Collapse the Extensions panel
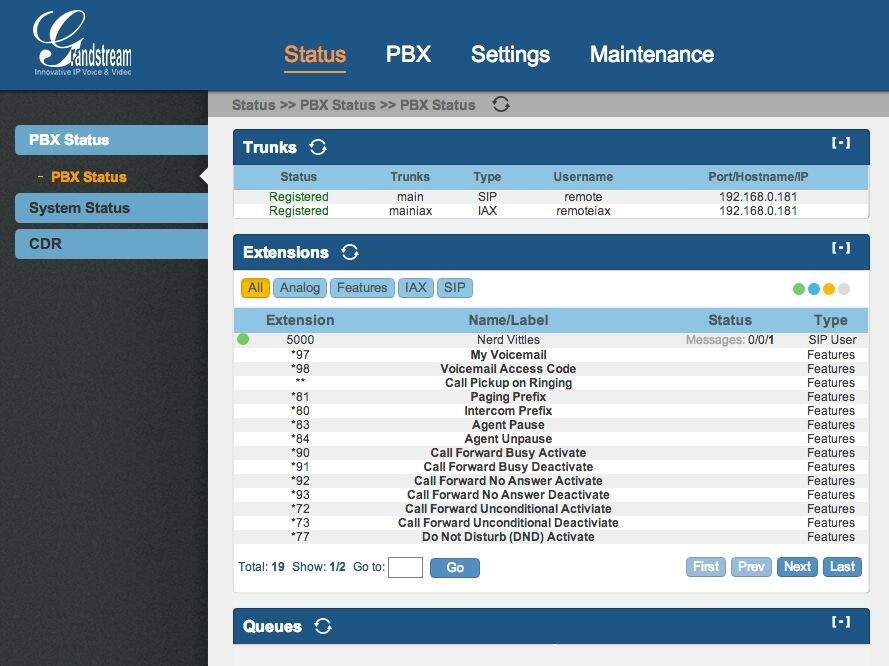Viewport: 889px width, 666px height. (x=841, y=248)
